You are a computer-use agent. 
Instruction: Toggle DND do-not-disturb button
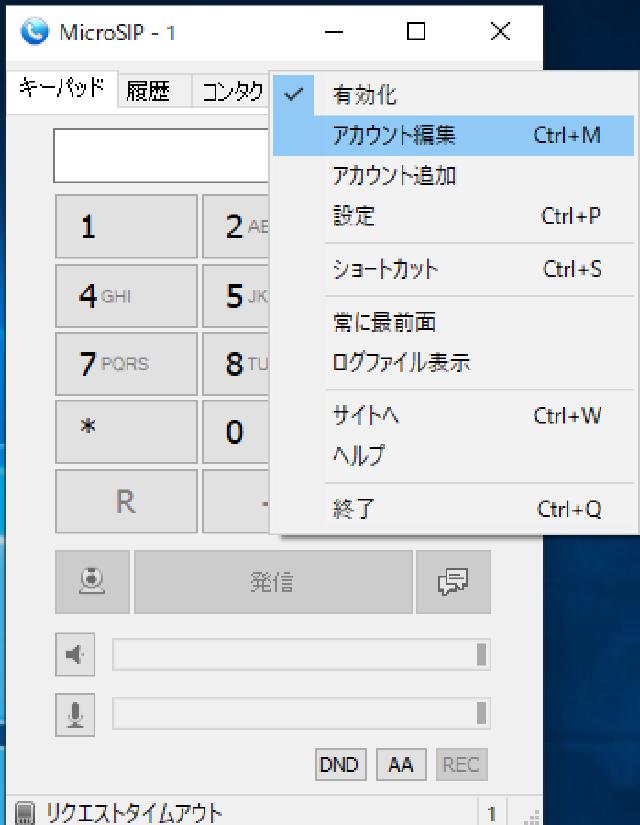pos(339,764)
